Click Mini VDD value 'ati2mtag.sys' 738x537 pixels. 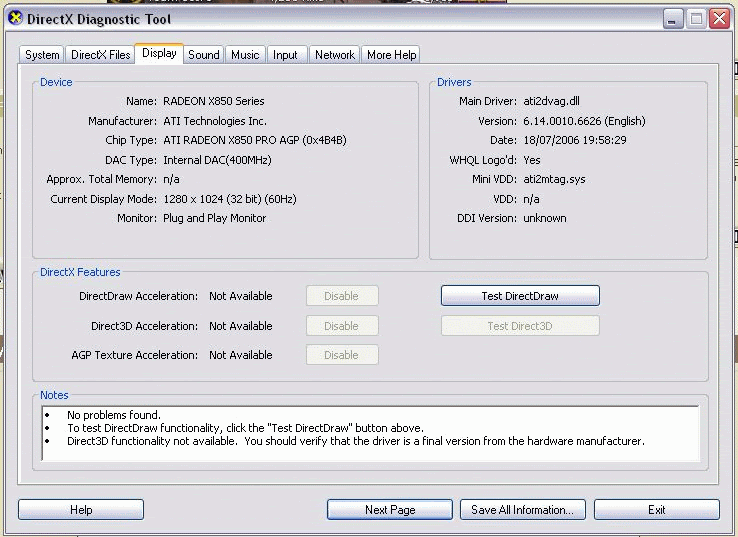tap(554, 179)
